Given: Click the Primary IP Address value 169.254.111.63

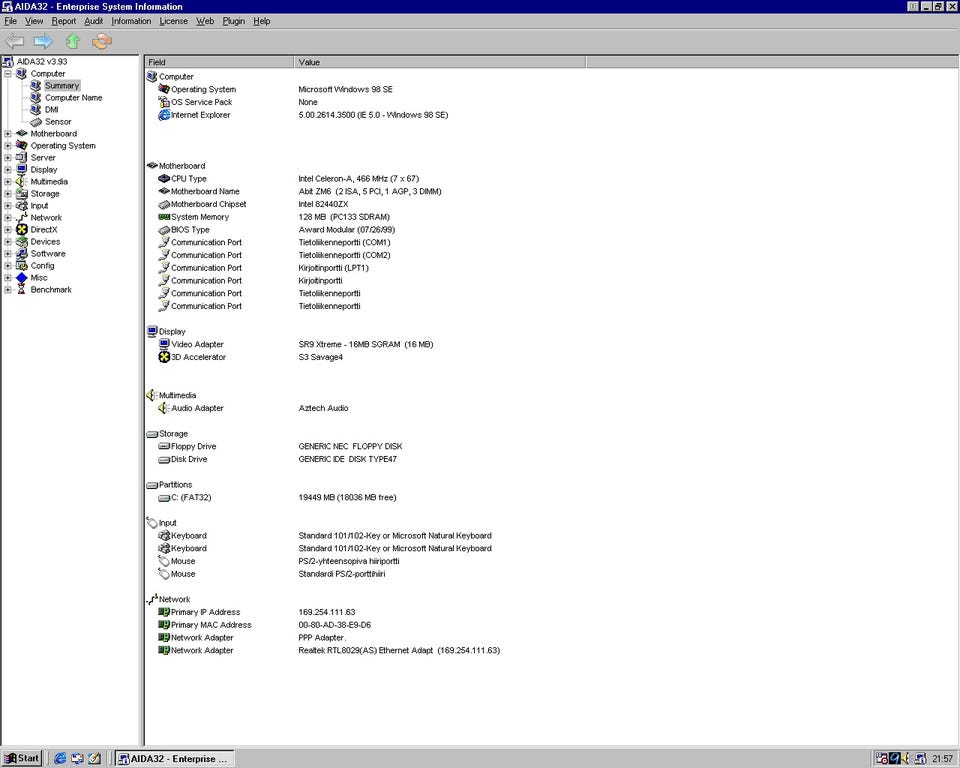Looking at the screenshot, I should click(326, 612).
